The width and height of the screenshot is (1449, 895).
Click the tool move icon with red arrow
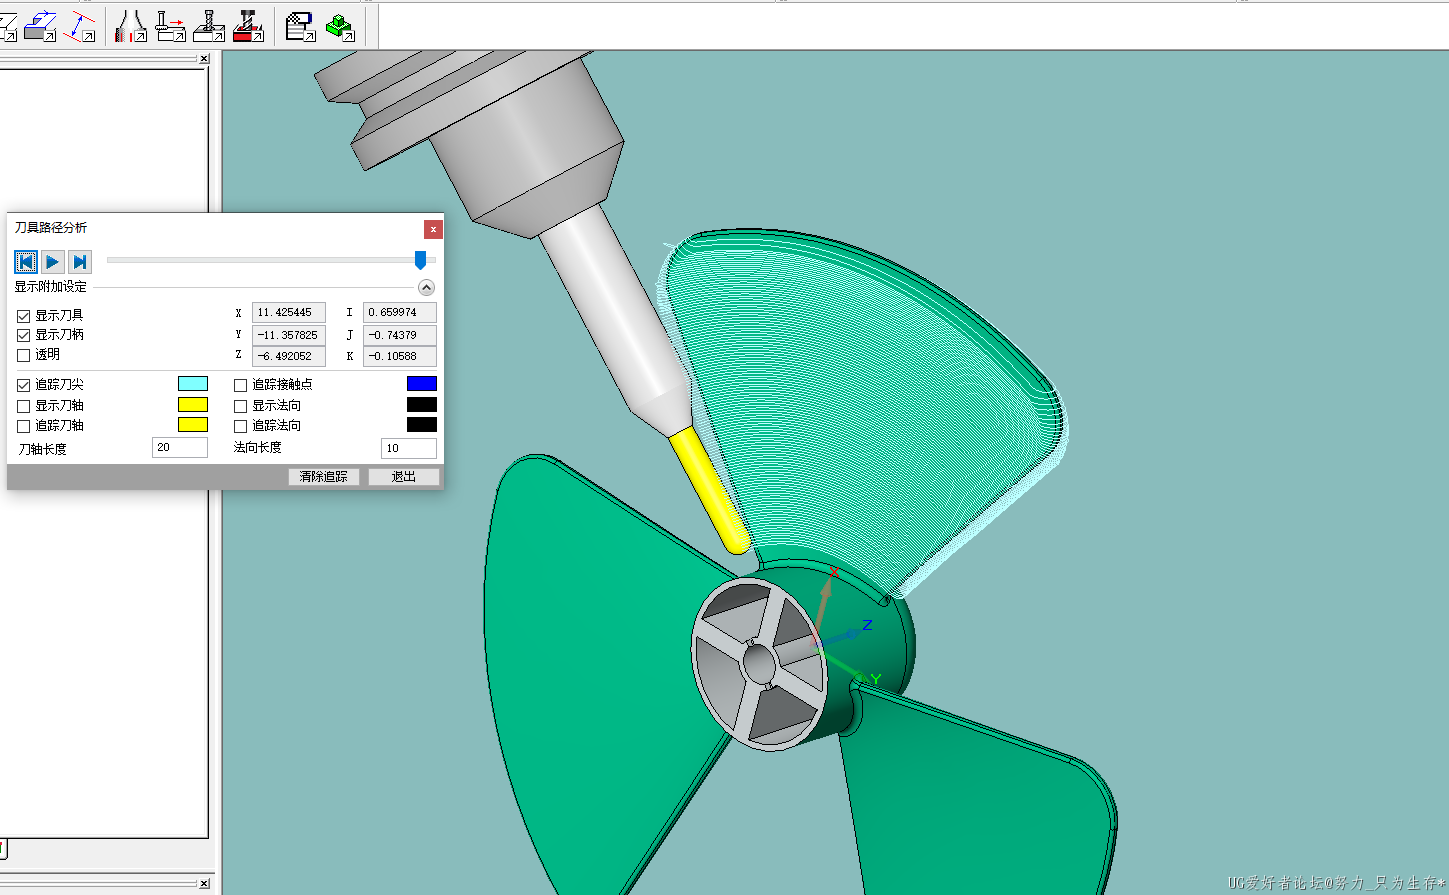(170, 26)
